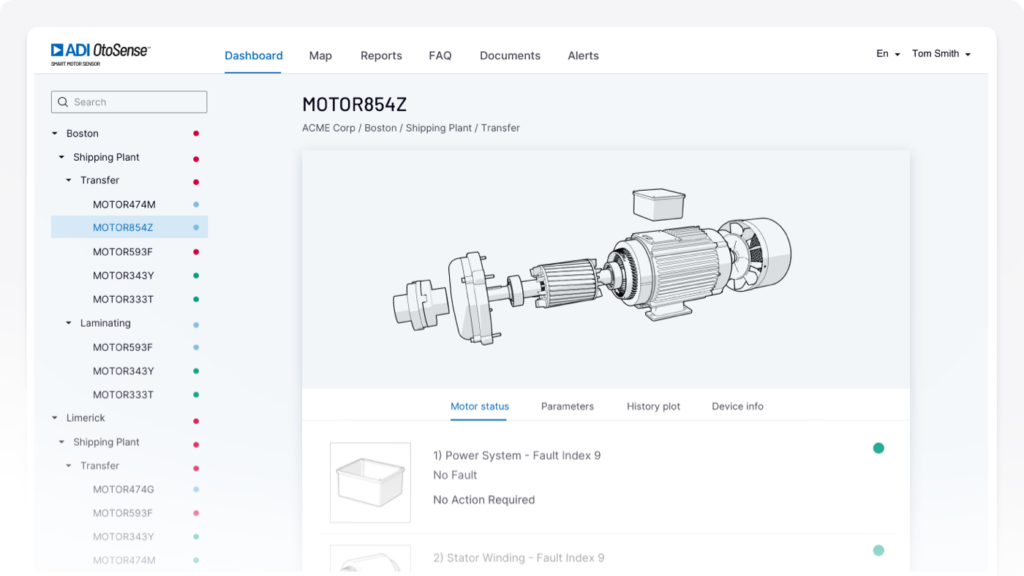Click the ADI OtoSense logo
The height and width of the screenshot is (576, 1024).
[x=100, y=53]
